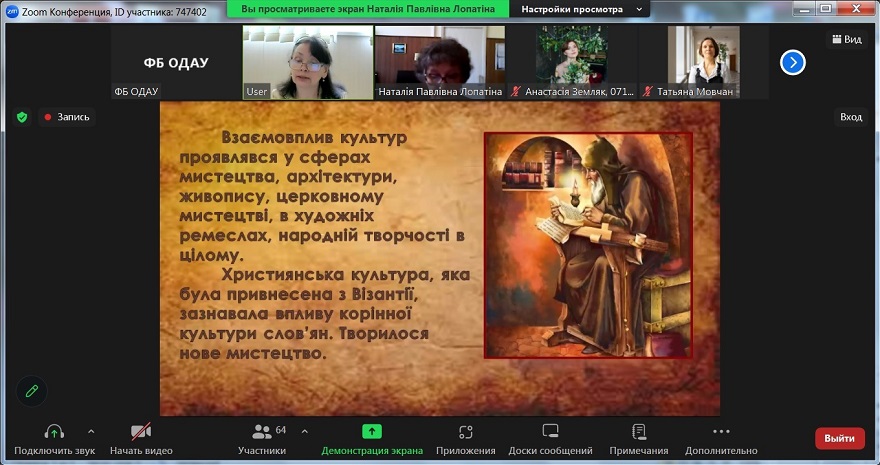Select the ФБ ОДАУ participant tile
The image size is (880, 465).
click(175, 62)
